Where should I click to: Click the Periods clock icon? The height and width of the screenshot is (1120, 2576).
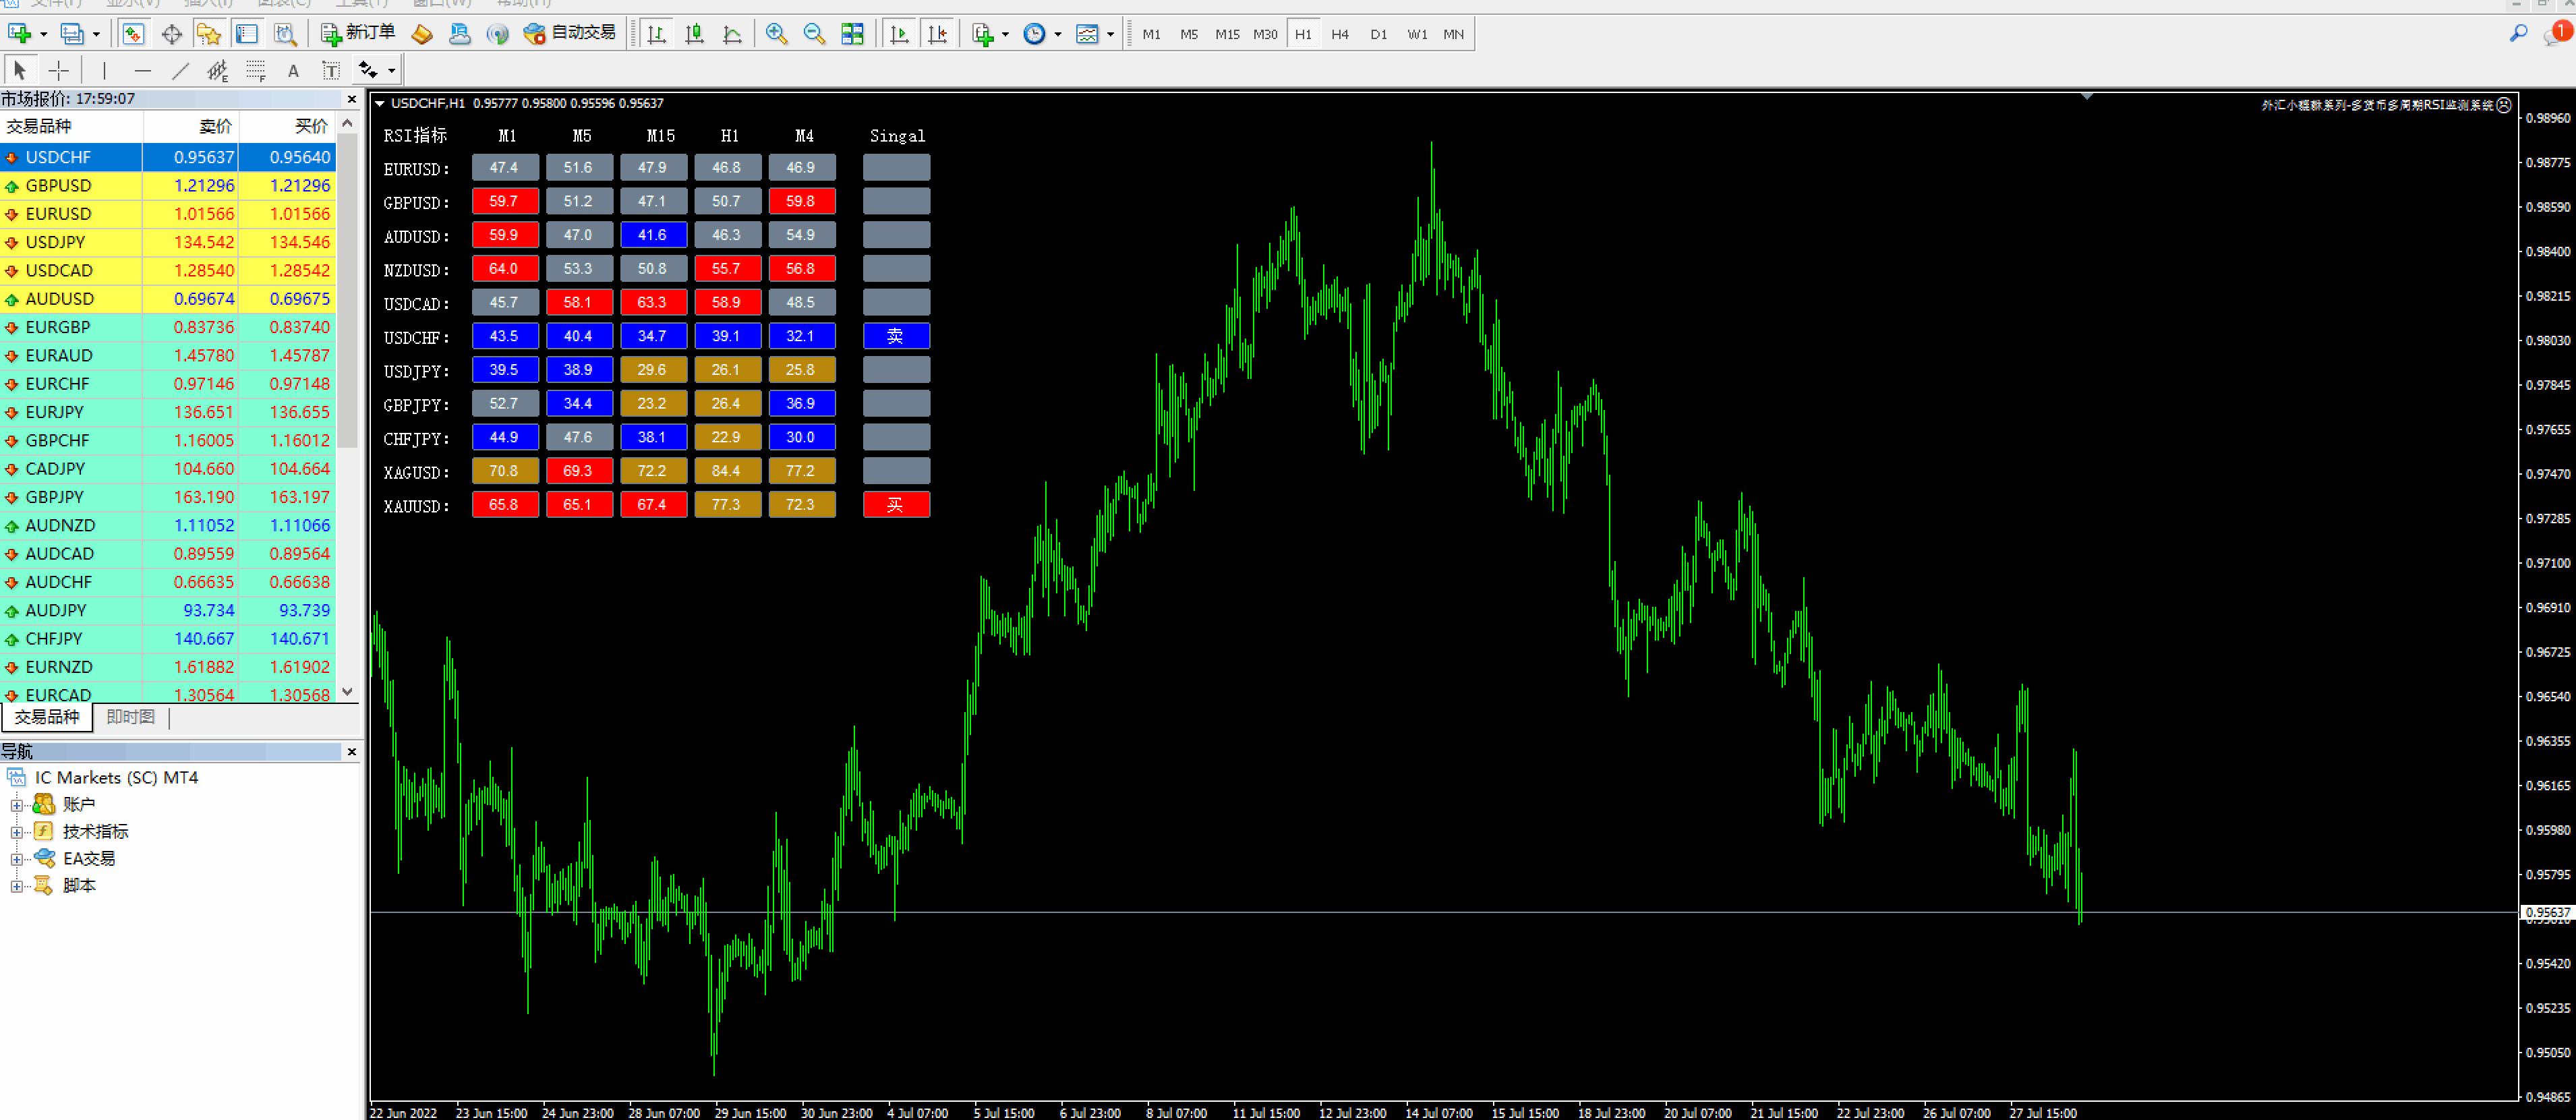click(x=1035, y=34)
